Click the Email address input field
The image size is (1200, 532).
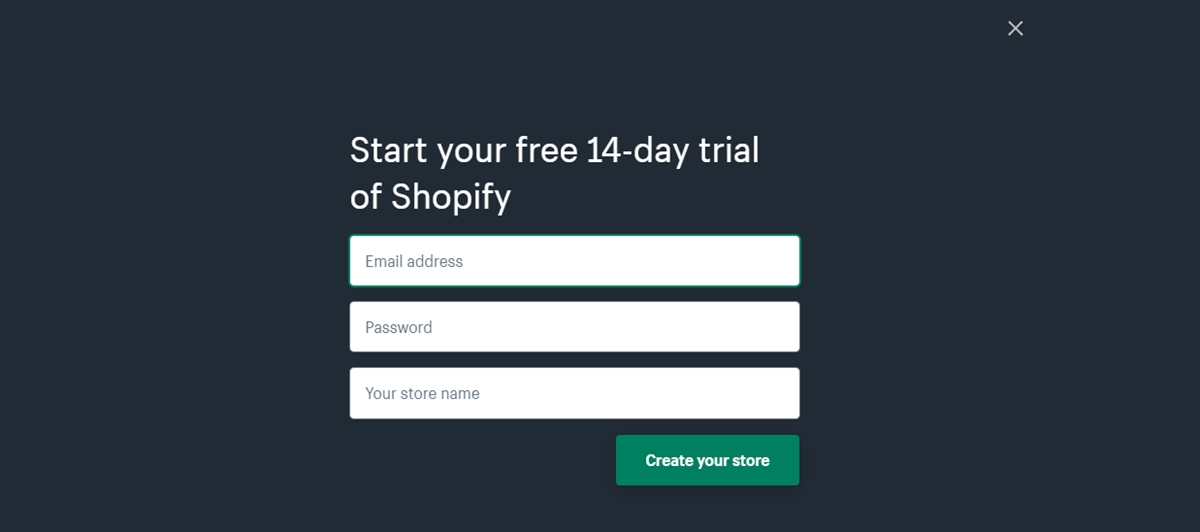(x=574, y=261)
